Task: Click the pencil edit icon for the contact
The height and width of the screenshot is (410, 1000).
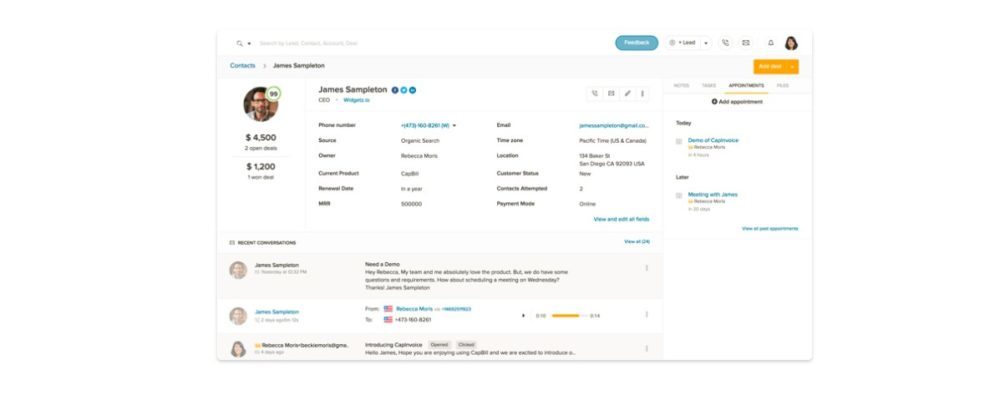Action: point(627,93)
